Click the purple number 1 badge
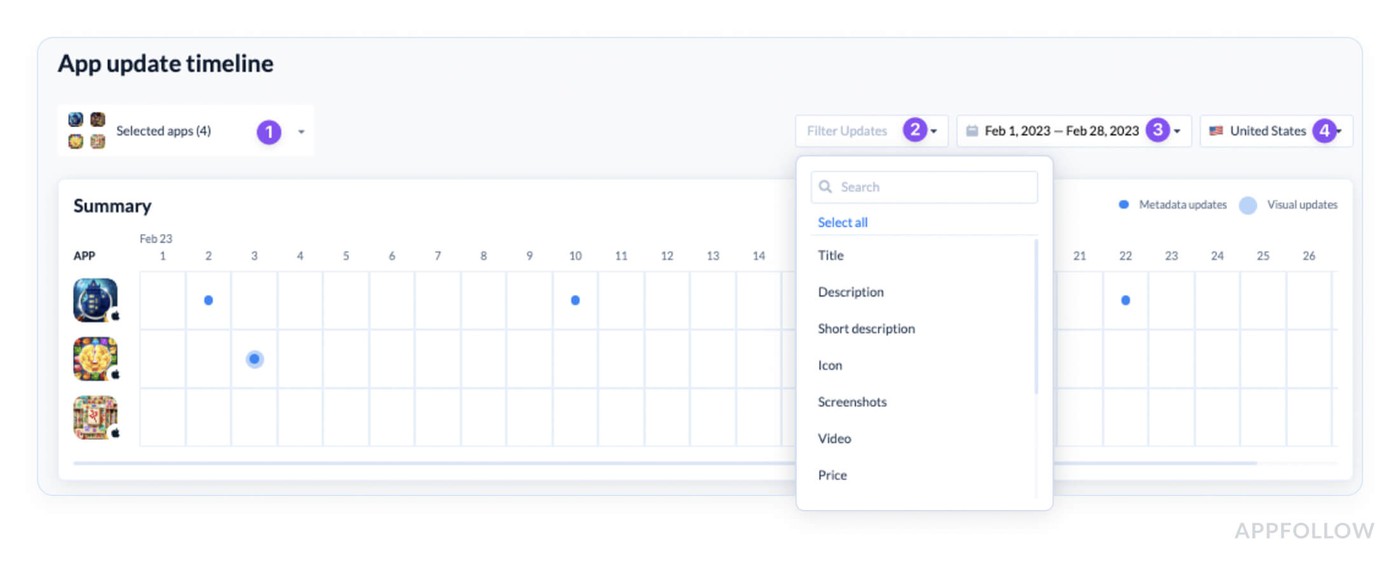 tap(269, 131)
